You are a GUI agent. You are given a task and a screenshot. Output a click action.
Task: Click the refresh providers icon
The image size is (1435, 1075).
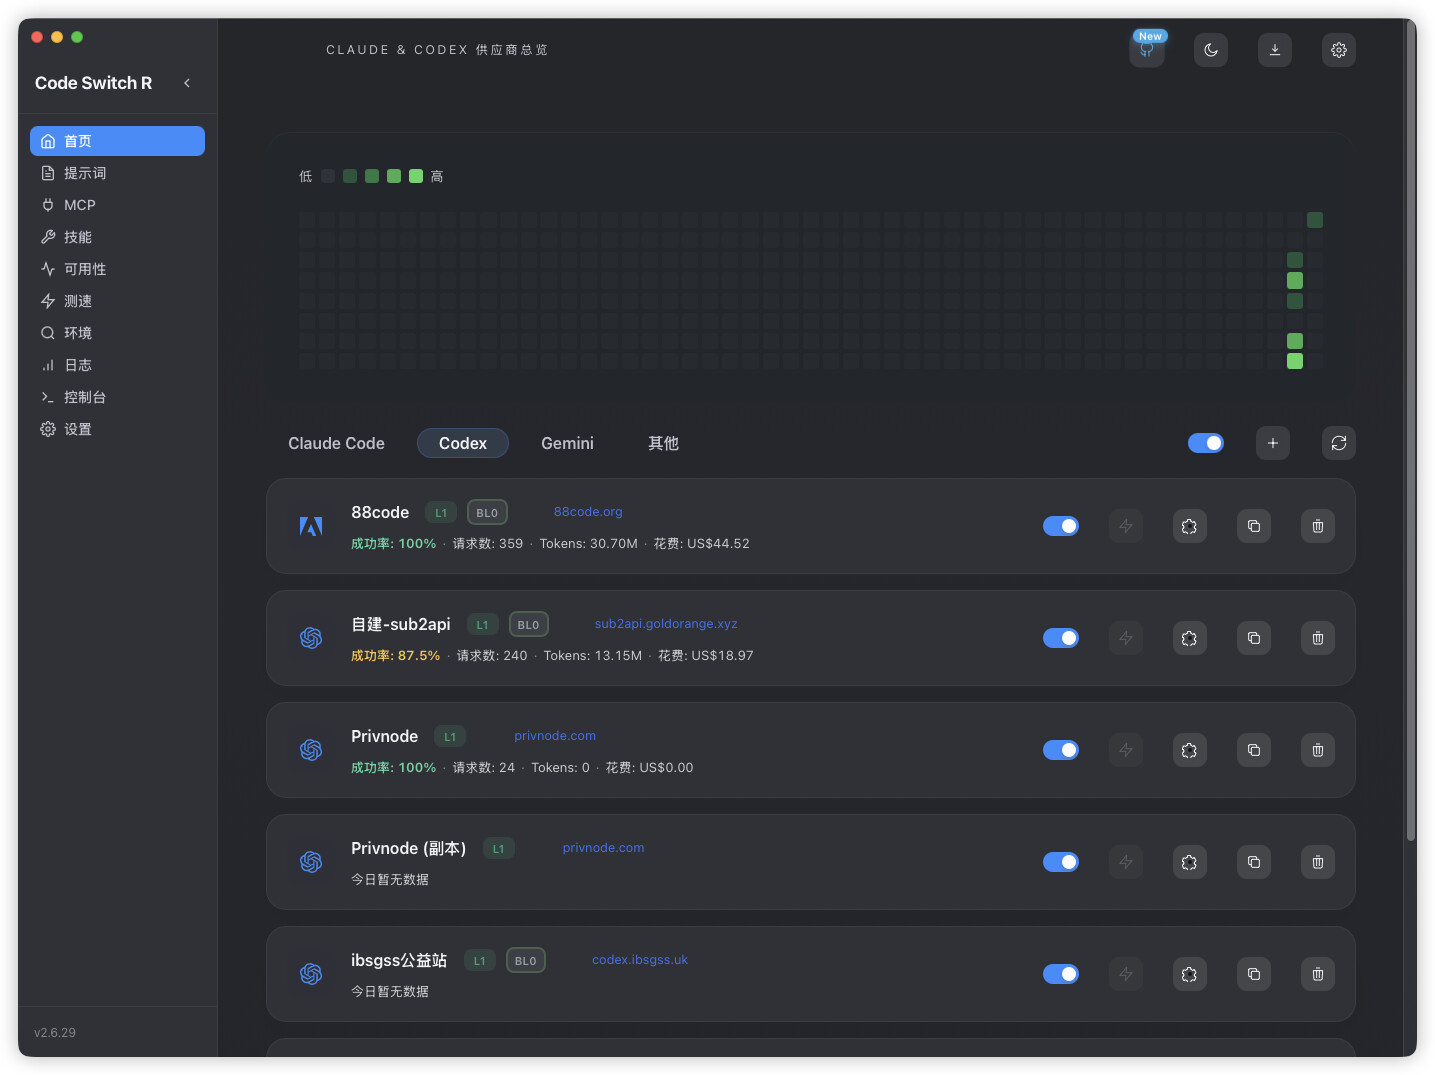point(1339,443)
